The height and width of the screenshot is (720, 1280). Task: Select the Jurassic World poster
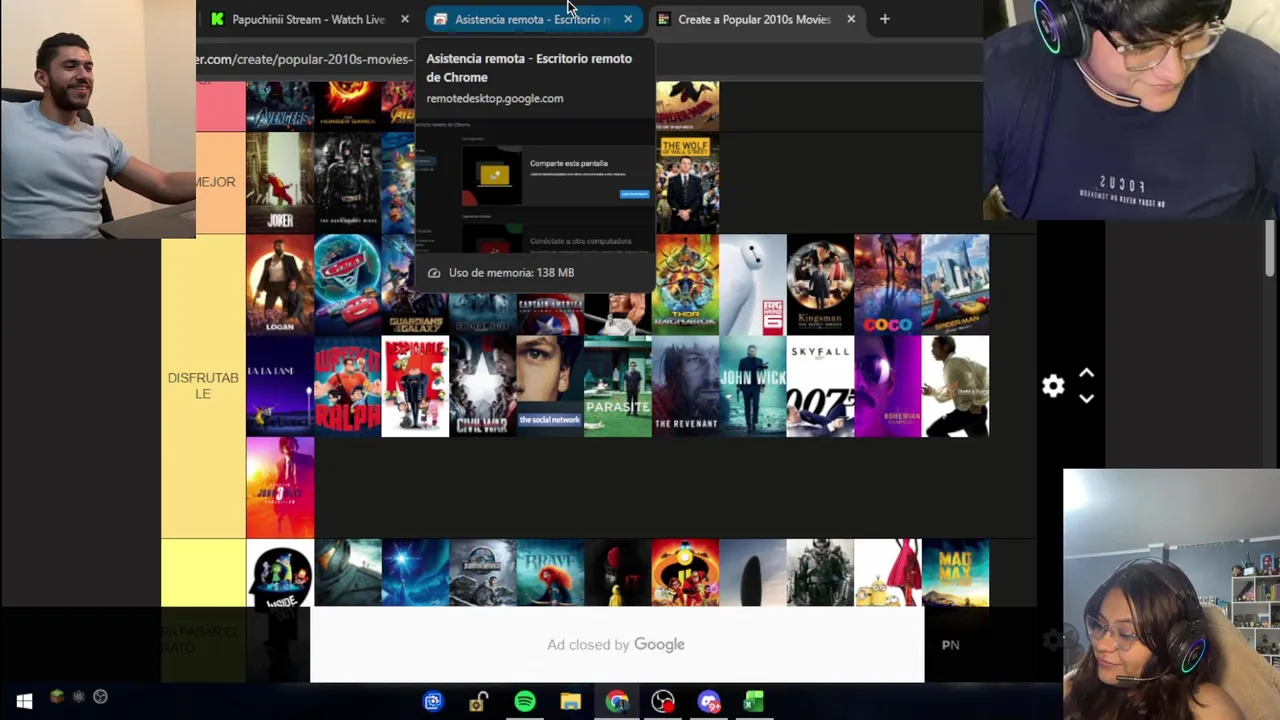482,573
